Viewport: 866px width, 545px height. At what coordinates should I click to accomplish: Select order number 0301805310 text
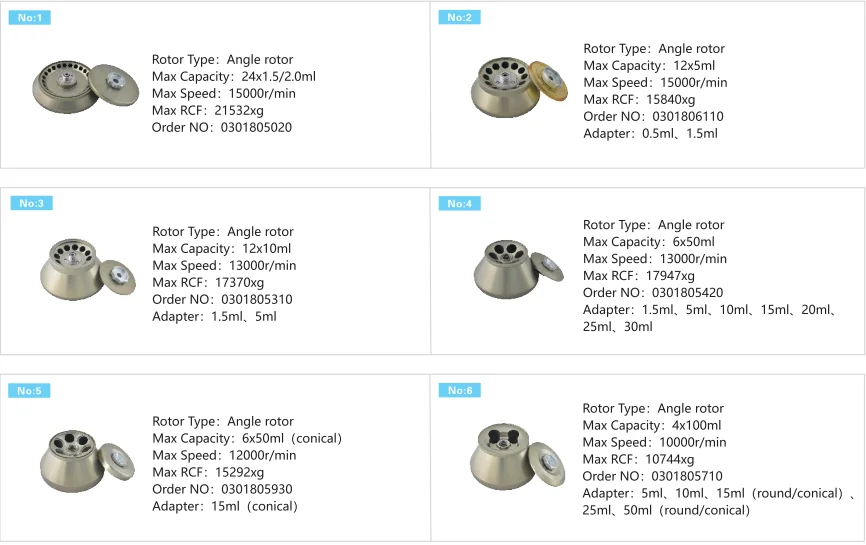click(x=256, y=300)
